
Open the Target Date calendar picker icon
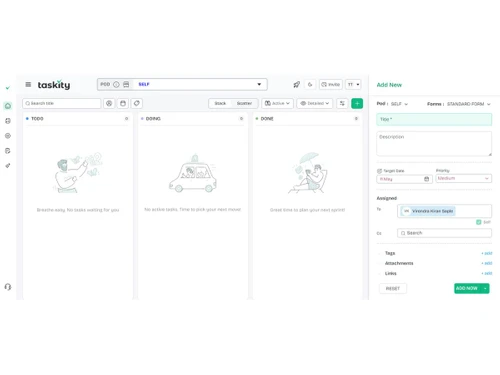point(426,179)
